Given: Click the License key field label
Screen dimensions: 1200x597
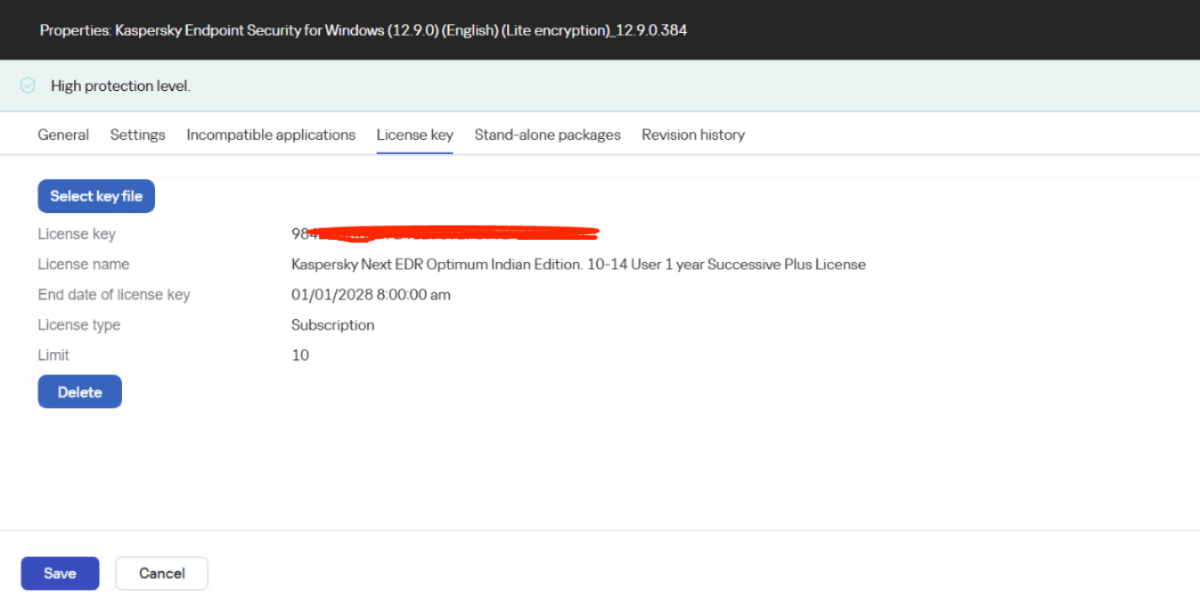Looking at the screenshot, I should pyautogui.click(x=77, y=234).
